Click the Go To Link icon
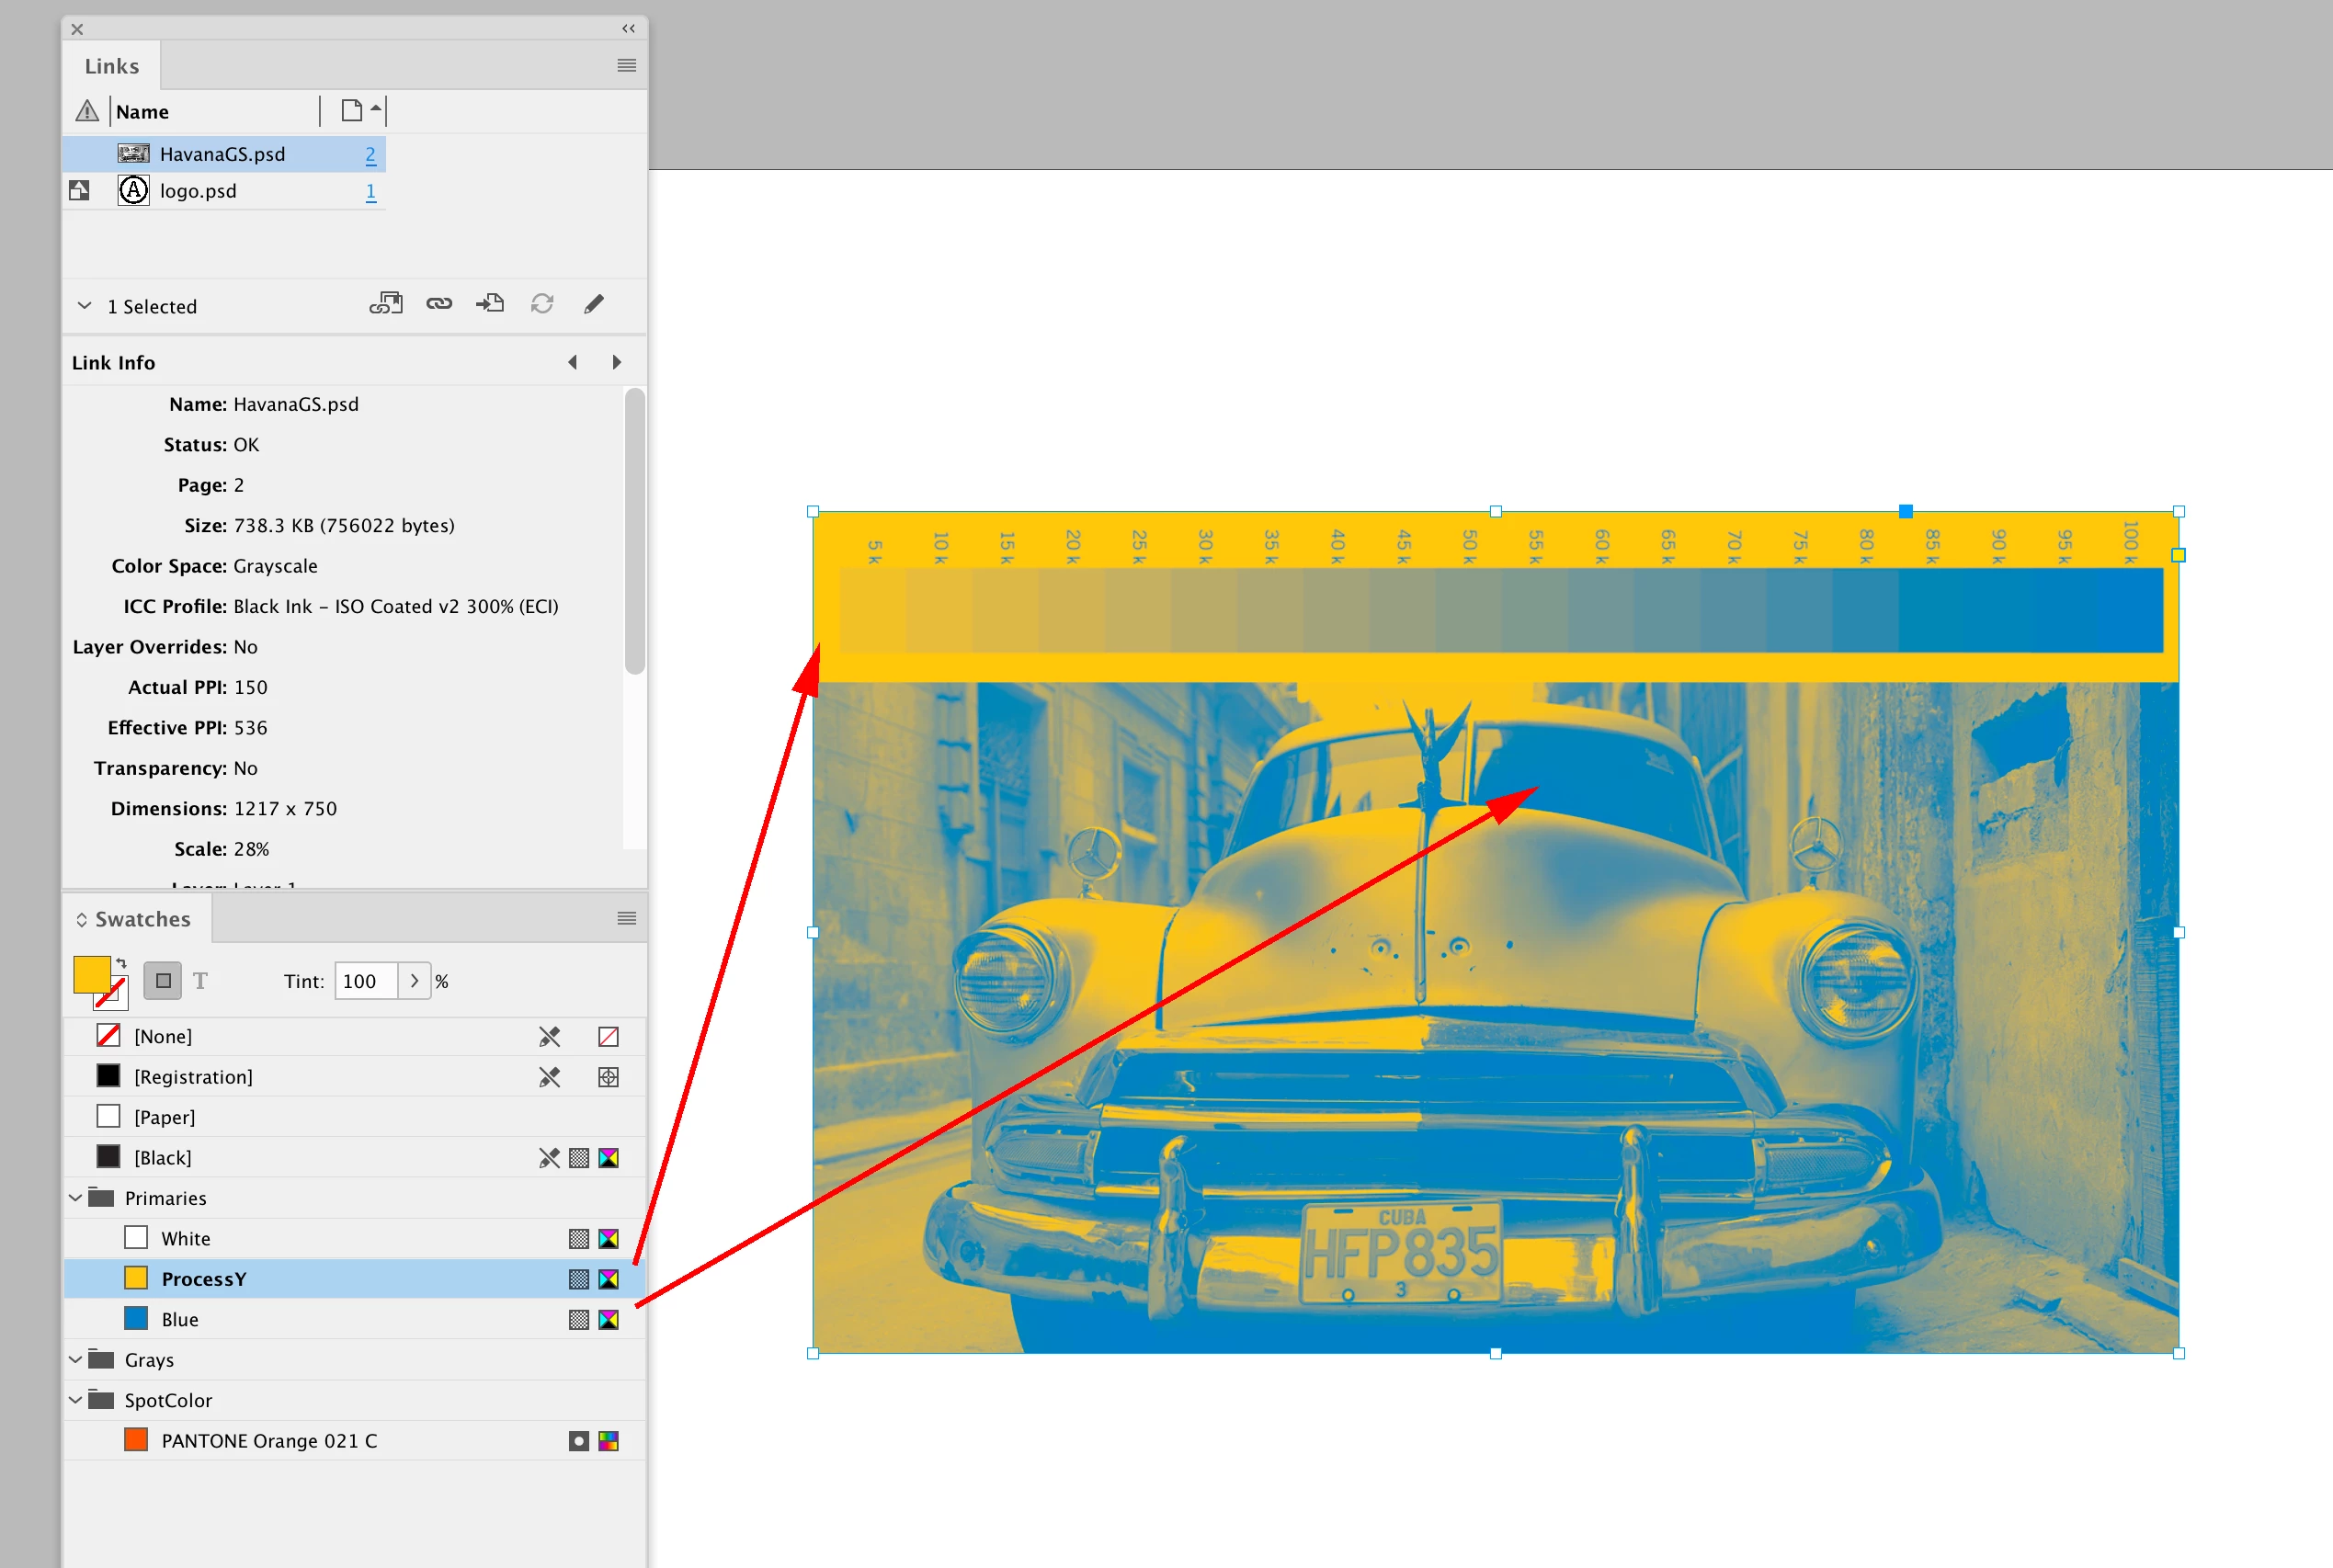This screenshot has height=1568, width=2333. (490, 304)
